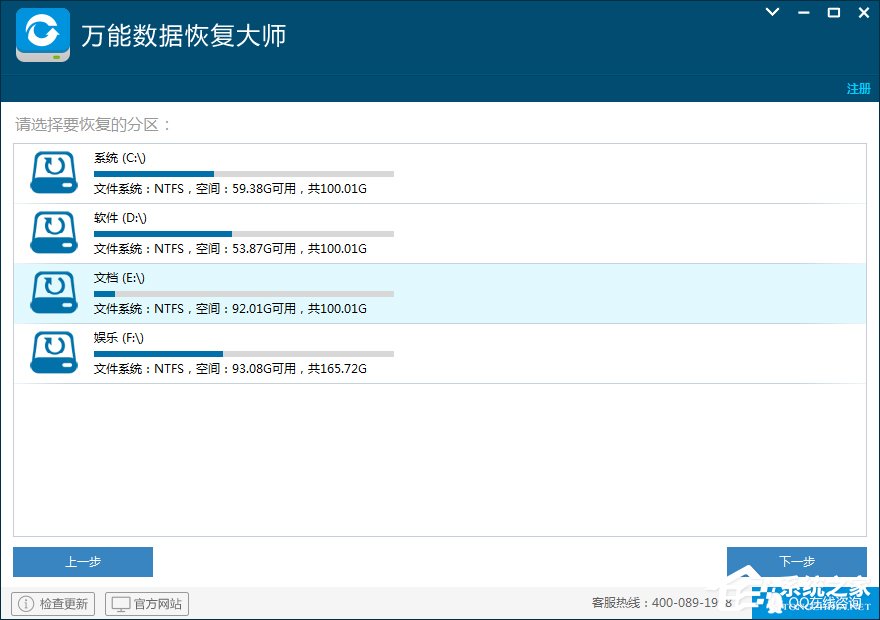Minimize the recovery window
This screenshot has height=620, width=880.
[803, 12]
